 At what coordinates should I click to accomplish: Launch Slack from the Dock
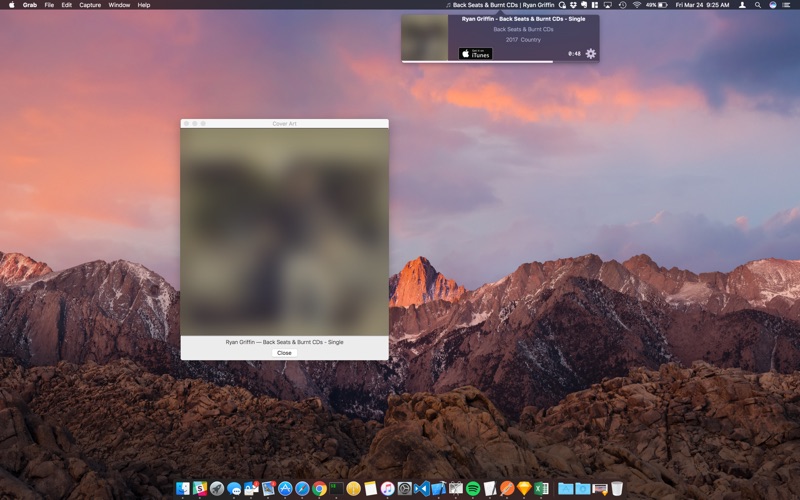click(x=200, y=488)
